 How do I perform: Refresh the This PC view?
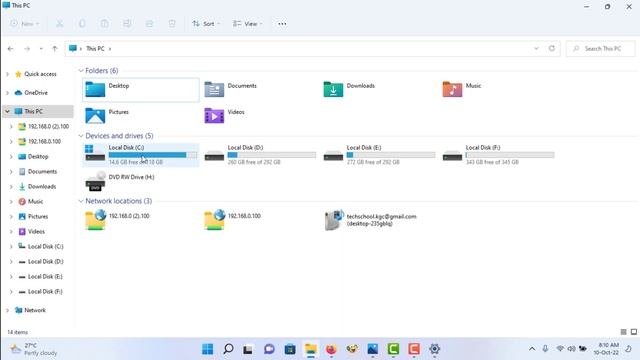pos(552,48)
